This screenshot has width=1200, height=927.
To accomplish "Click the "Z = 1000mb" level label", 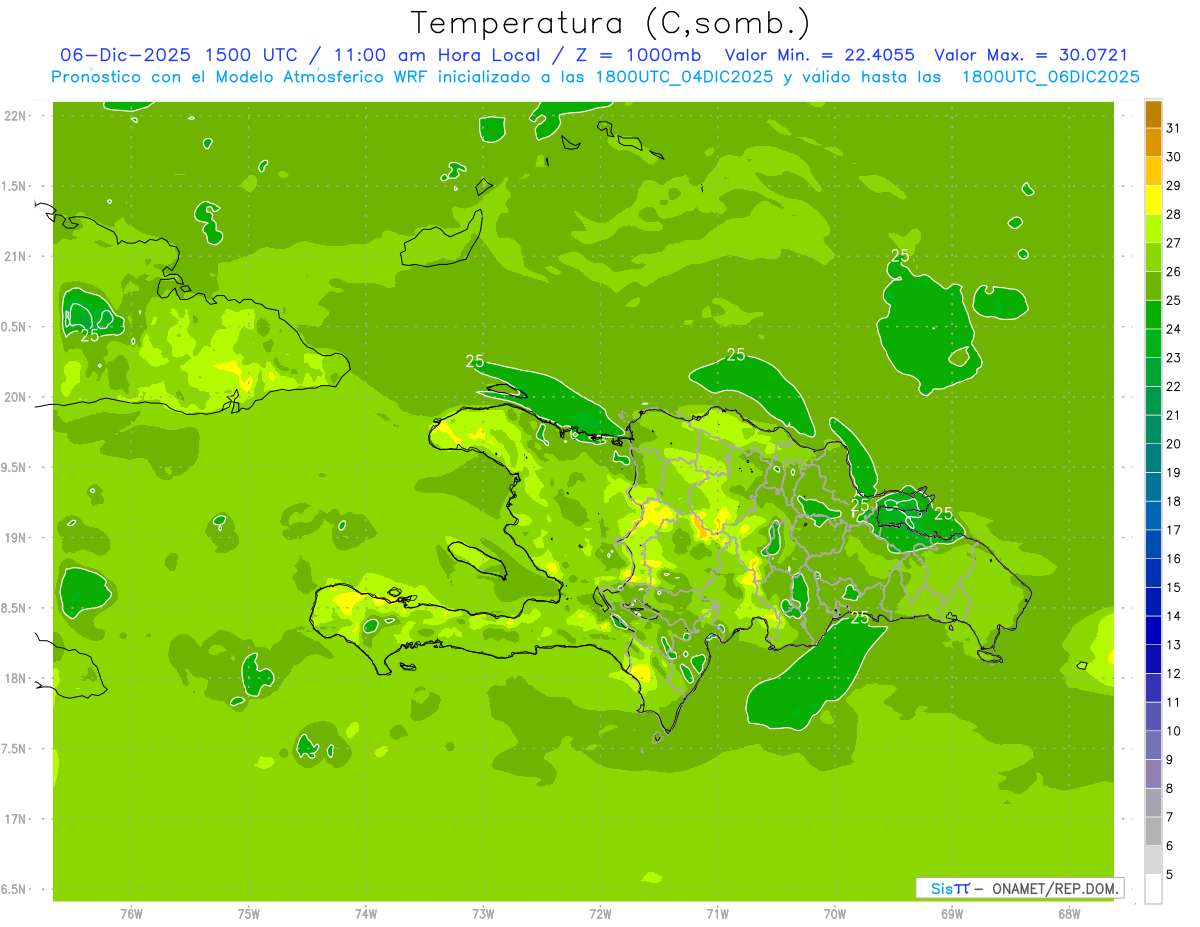I will [636, 55].
